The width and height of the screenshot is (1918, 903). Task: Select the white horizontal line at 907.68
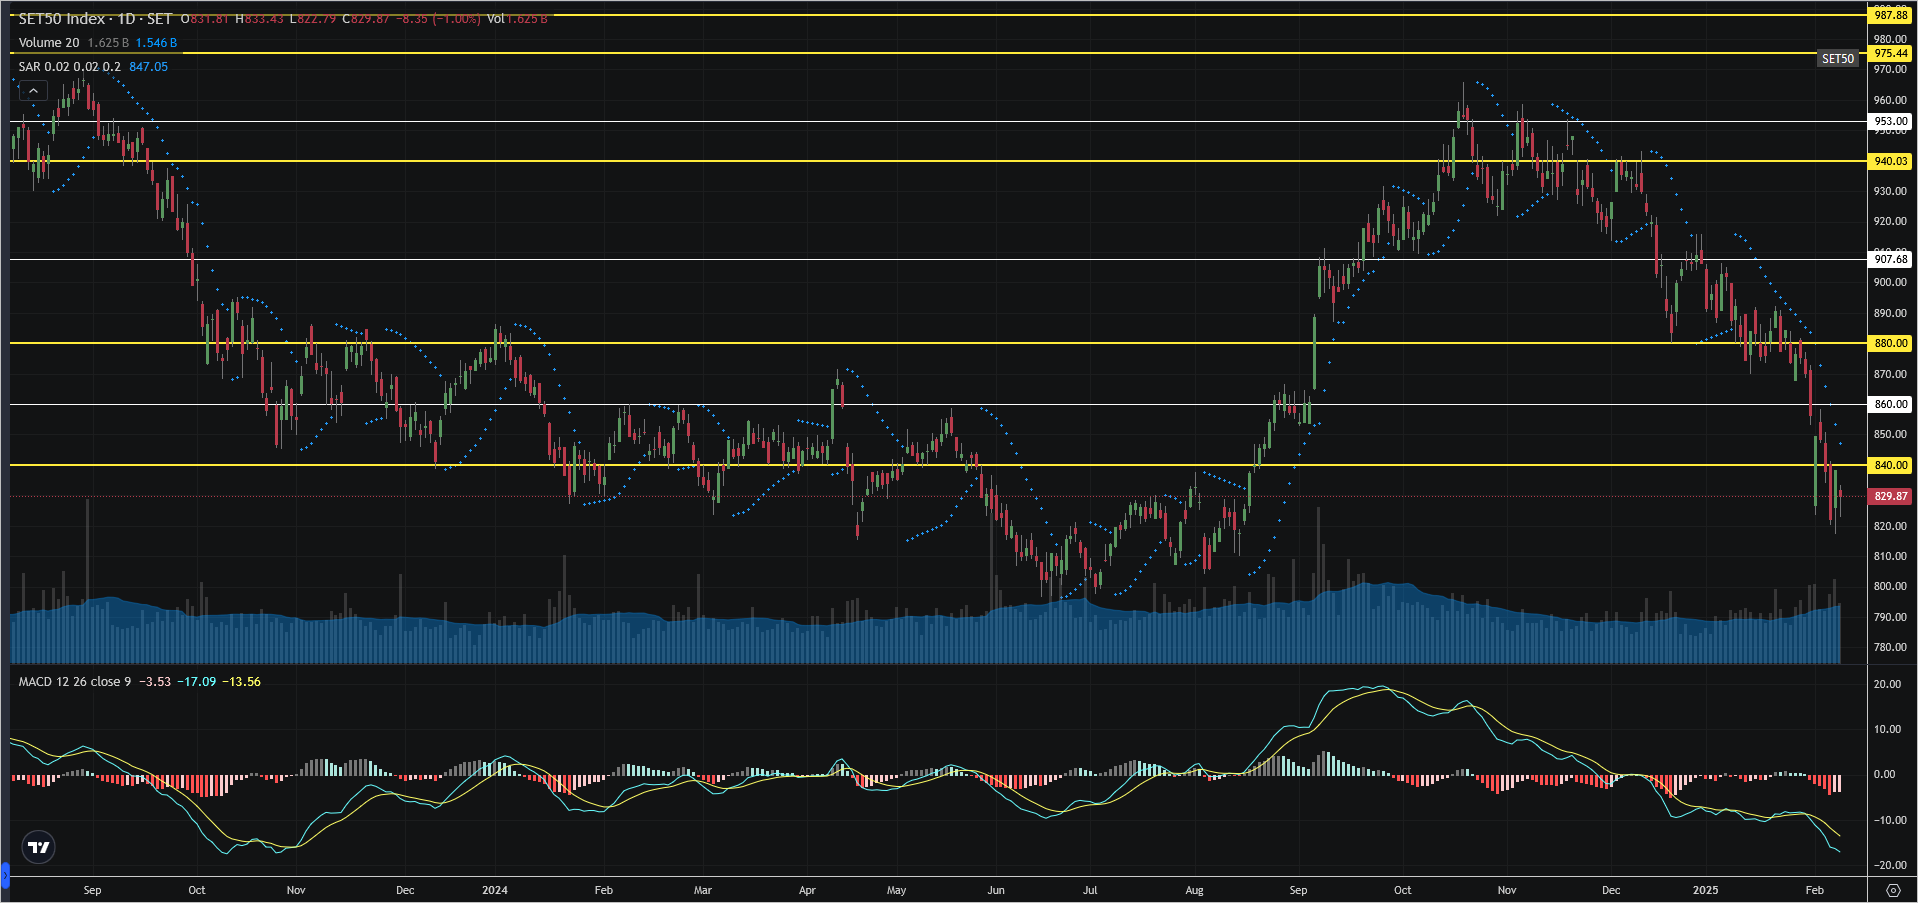click(938, 259)
